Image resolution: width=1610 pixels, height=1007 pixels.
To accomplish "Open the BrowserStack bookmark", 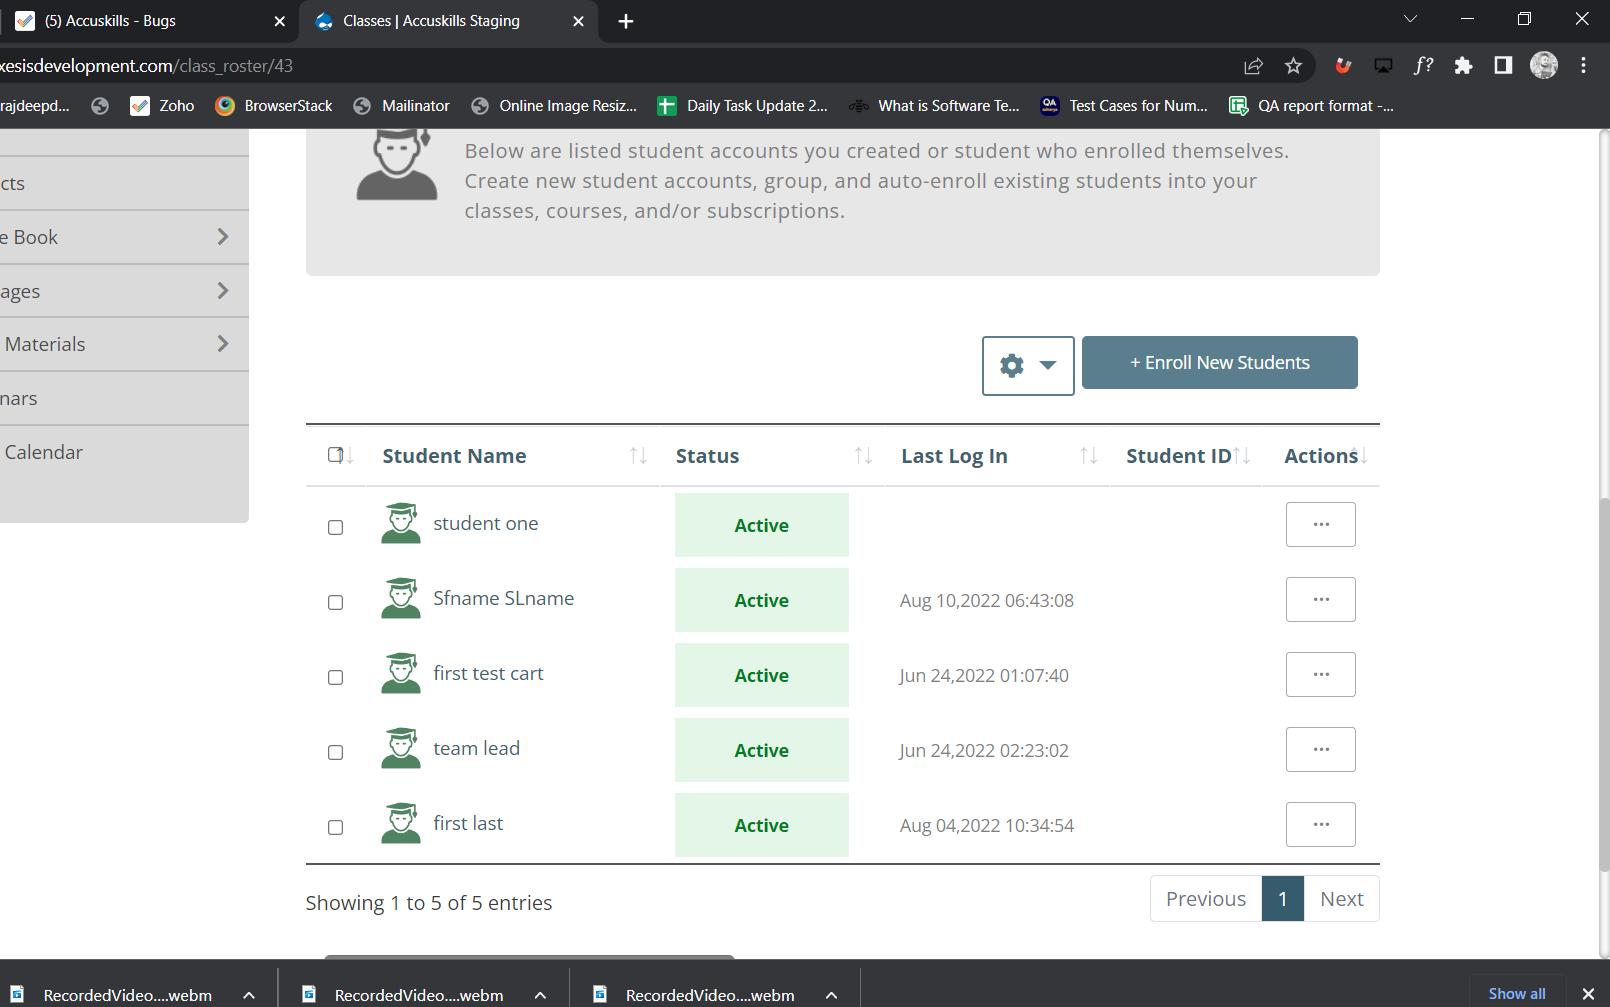I will [274, 106].
